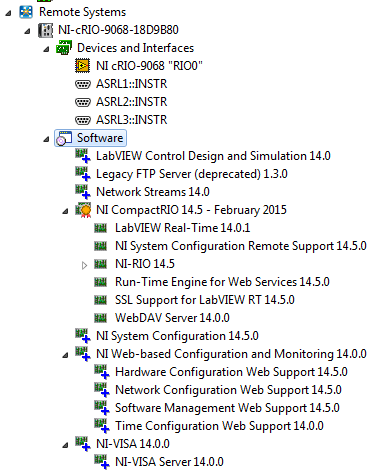Select Hardware Configuration Web Support 14.5.0 text
The height and width of the screenshot is (471, 383).
click(231, 372)
